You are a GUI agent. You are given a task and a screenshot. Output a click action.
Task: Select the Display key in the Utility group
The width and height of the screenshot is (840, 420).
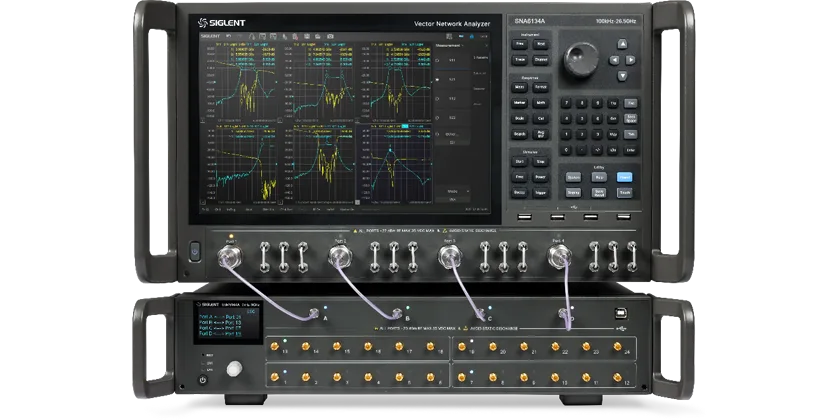(574, 192)
